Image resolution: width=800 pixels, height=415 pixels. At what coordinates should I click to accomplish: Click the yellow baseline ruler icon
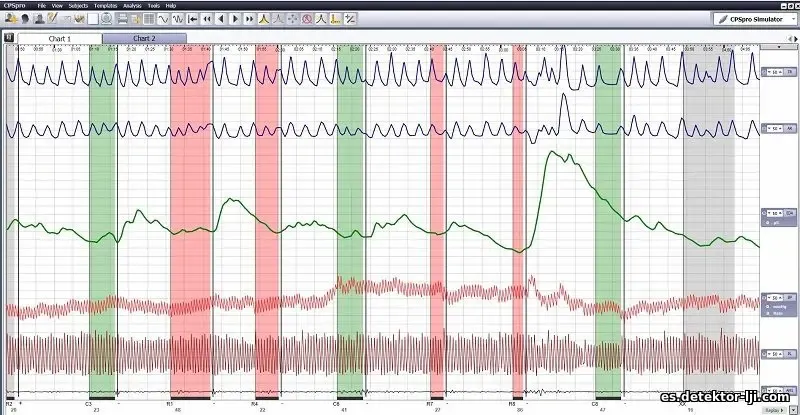tap(335, 19)
